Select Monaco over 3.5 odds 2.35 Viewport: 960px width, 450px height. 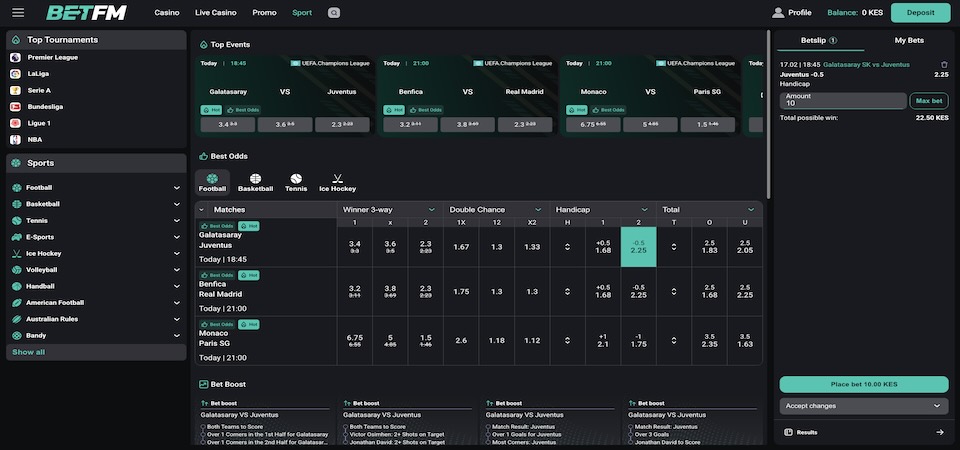pos(710,340)
